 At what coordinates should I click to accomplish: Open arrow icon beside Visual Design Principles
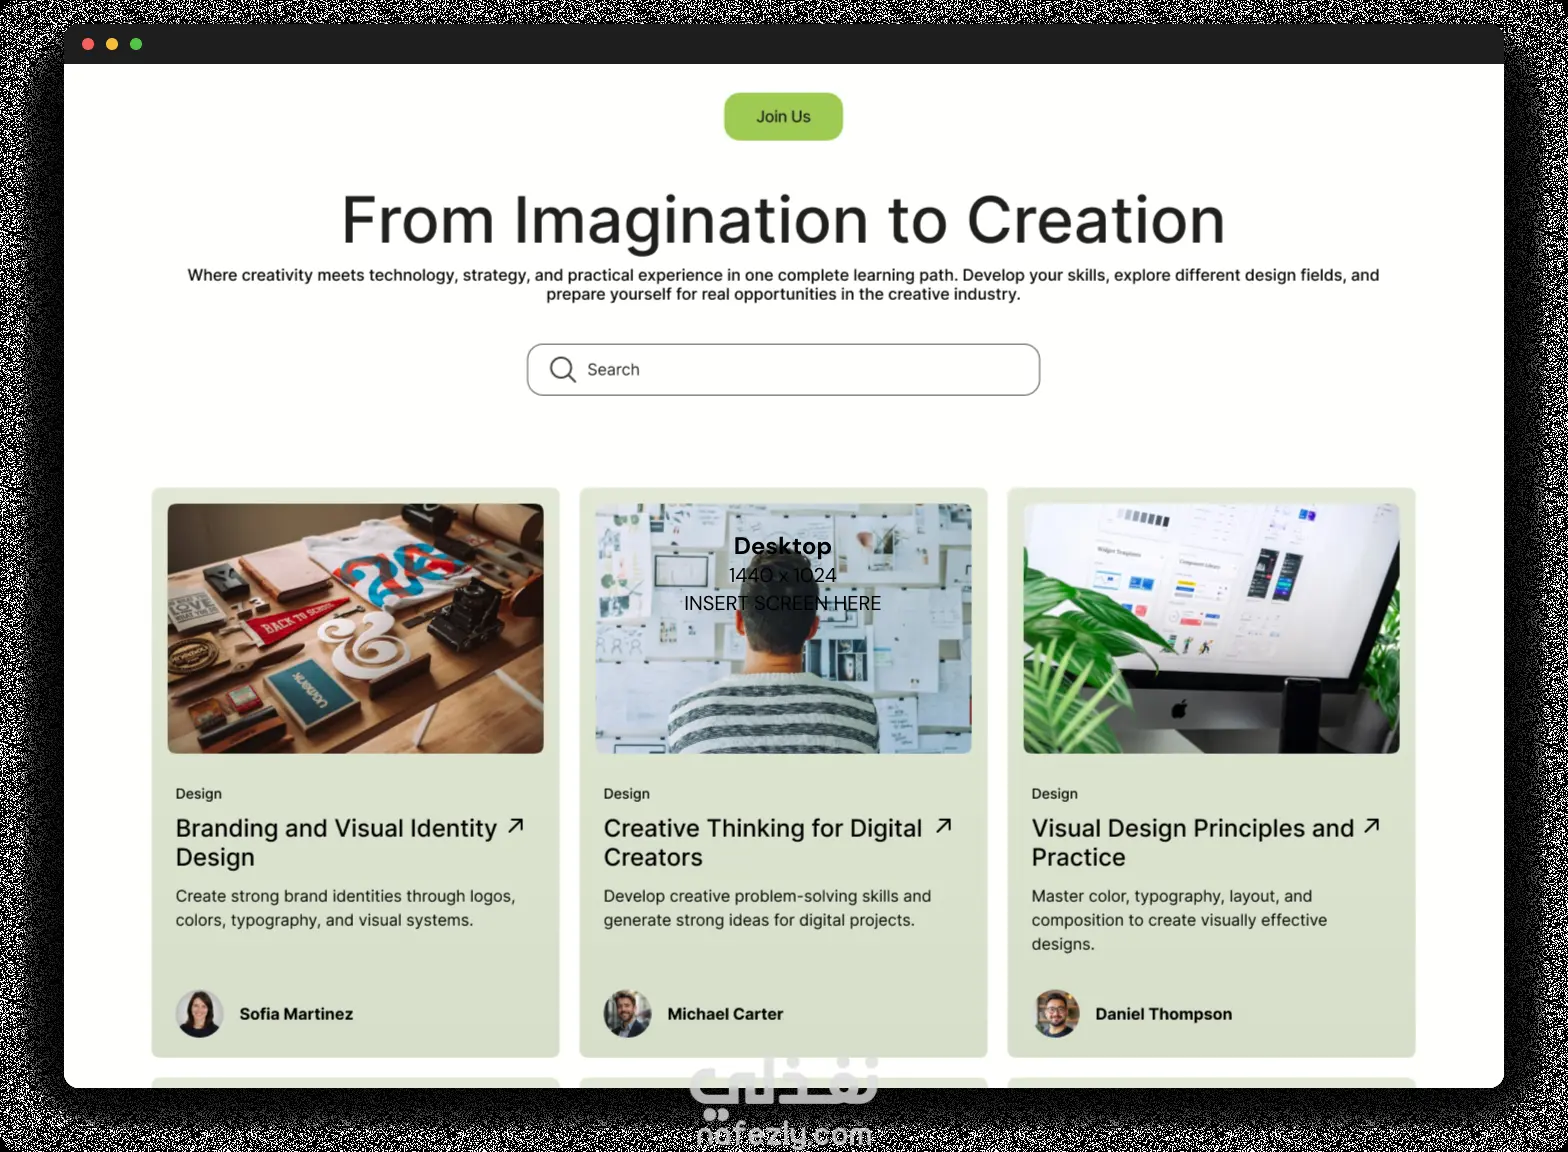click(1371, 826)
